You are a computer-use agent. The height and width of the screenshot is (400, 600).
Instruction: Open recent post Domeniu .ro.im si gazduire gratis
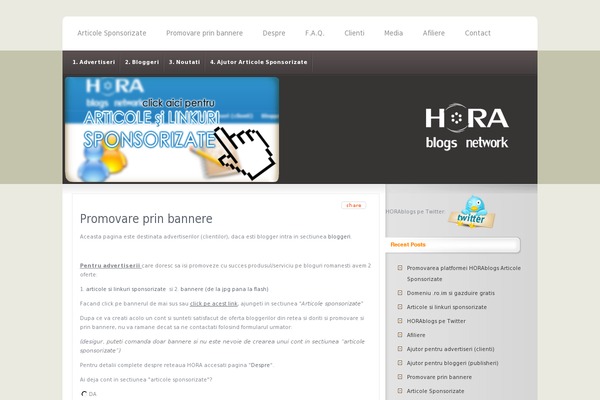click(x=450, y=293)
